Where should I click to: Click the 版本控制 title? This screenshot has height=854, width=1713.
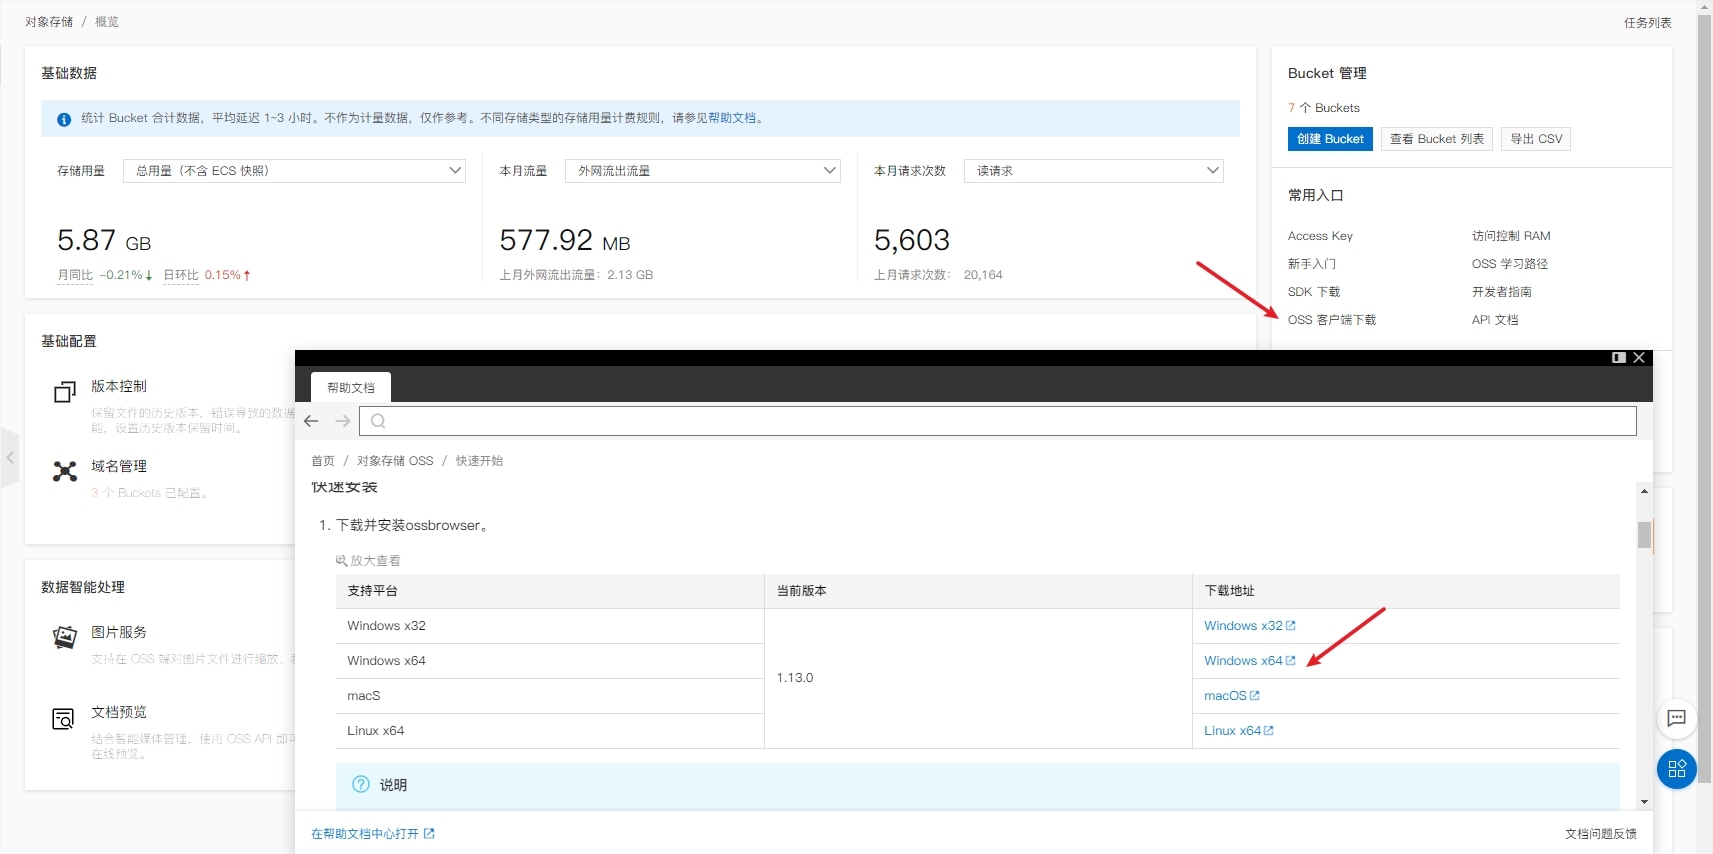pos(119,386)
